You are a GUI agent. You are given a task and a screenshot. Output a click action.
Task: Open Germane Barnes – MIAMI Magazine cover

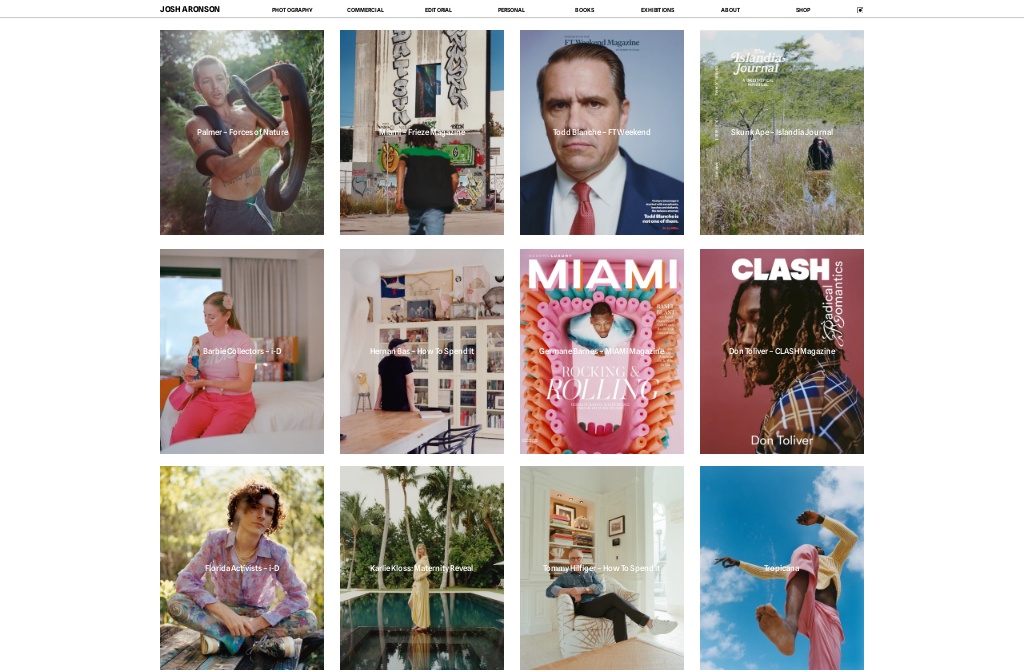click(601, 351)
